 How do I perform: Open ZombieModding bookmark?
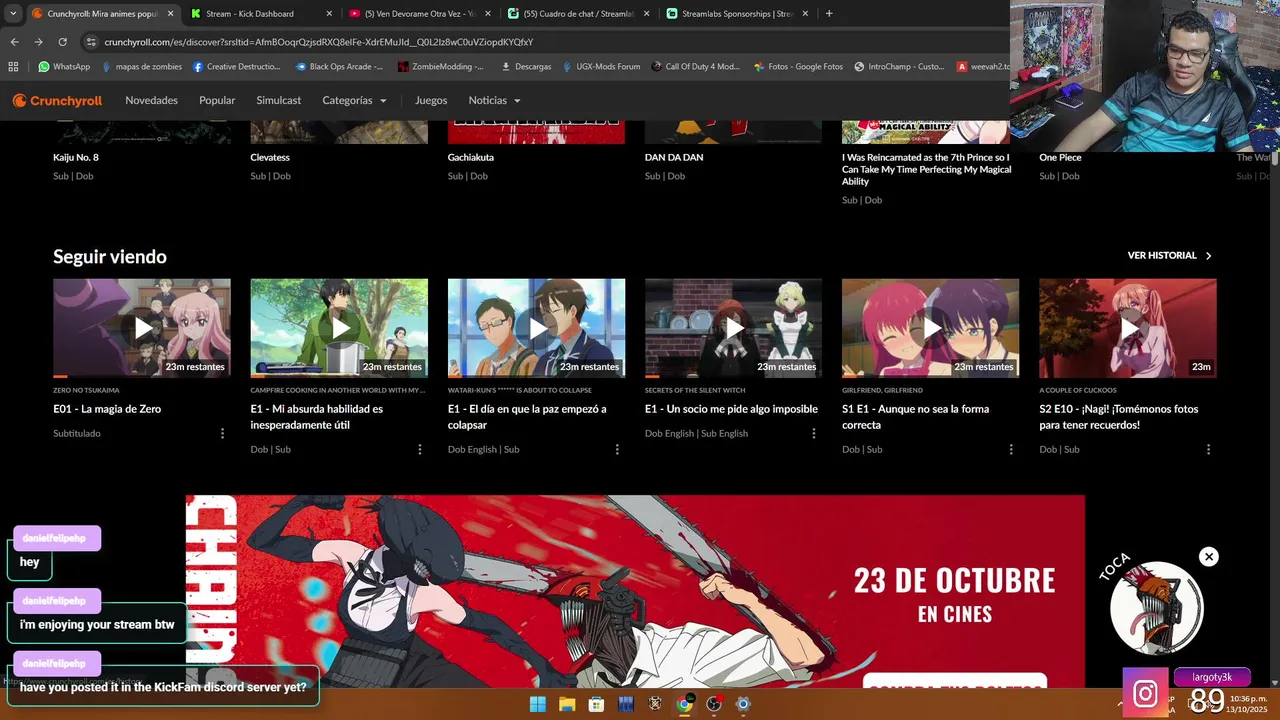click(441, 67)
